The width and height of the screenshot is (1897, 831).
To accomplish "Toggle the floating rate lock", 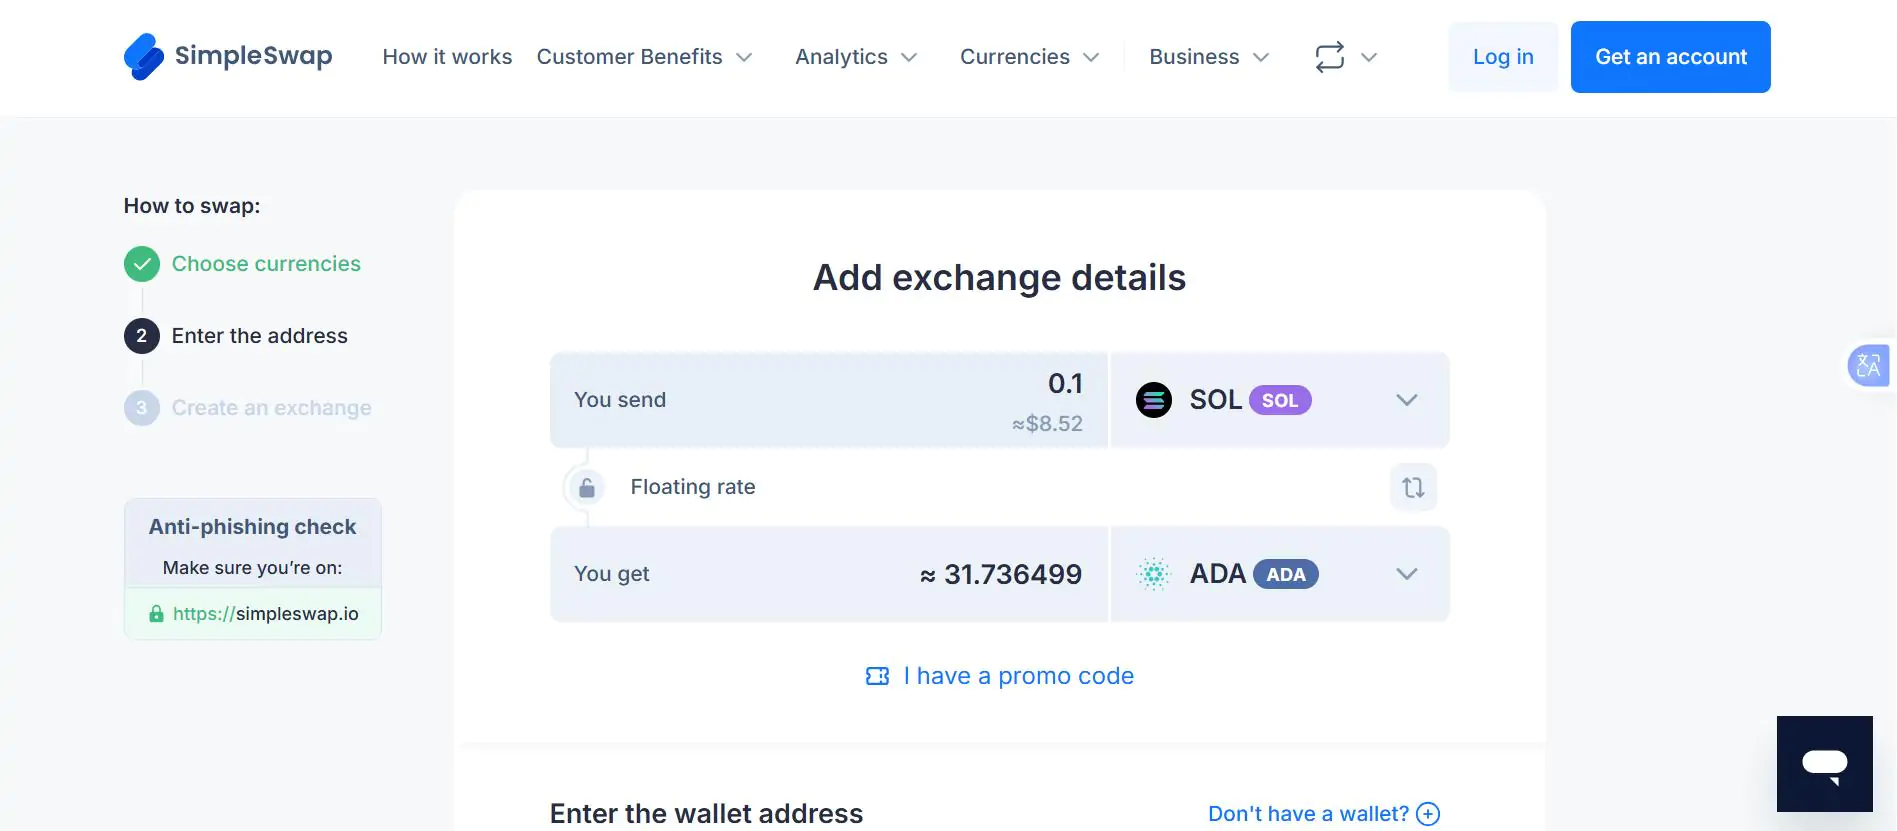I will pyautogui.click(x=586, y=487).
